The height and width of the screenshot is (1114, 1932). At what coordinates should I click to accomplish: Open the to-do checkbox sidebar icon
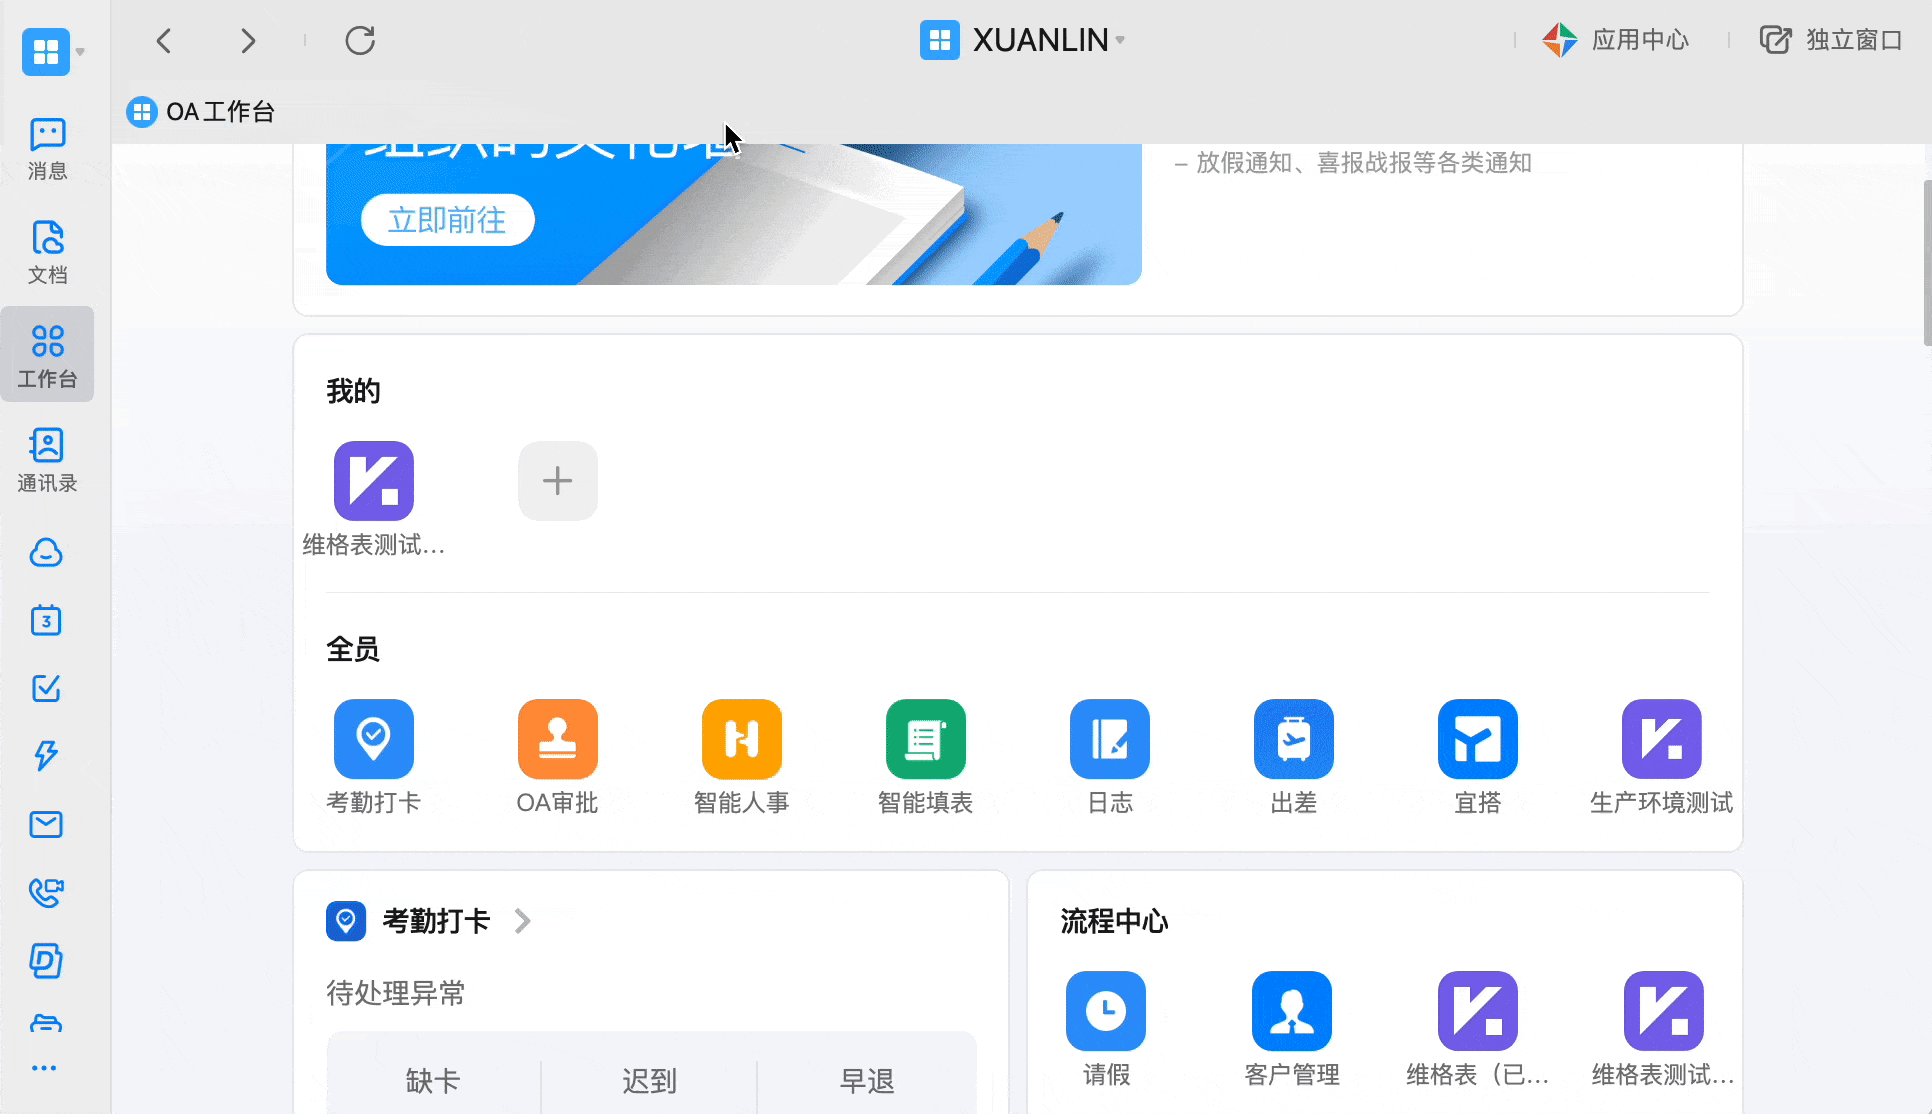46,688
